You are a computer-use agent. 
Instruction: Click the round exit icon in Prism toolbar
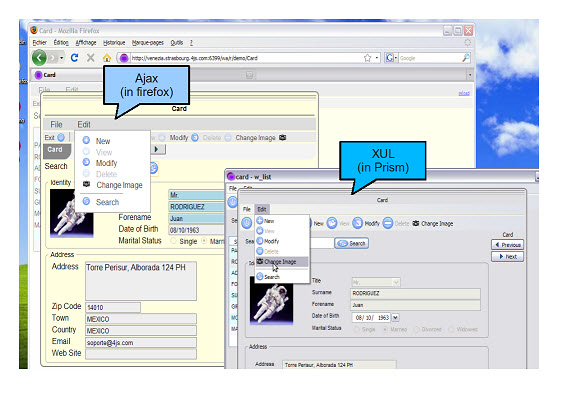coord(247,223)
